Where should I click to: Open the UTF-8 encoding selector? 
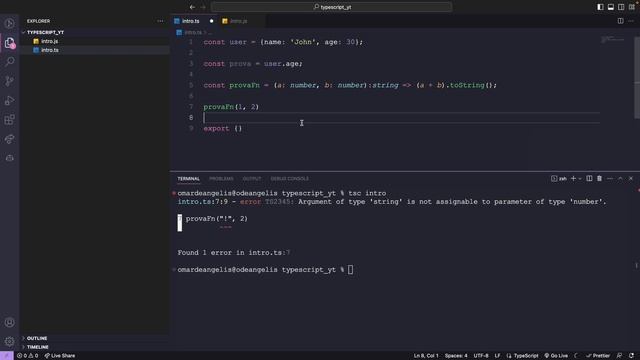tap(481, 356)
